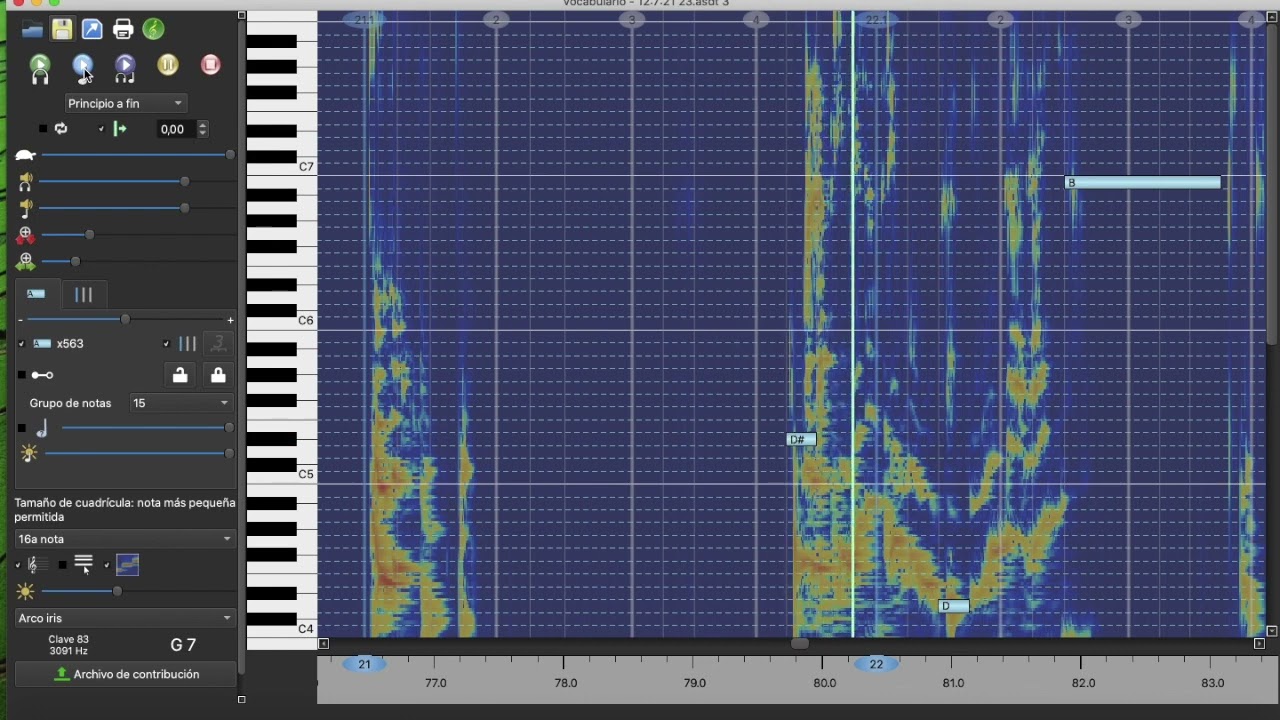This screenshot has height=720, width=1280.
Task: Click the export arrow icon
Action: coord(92,29)
